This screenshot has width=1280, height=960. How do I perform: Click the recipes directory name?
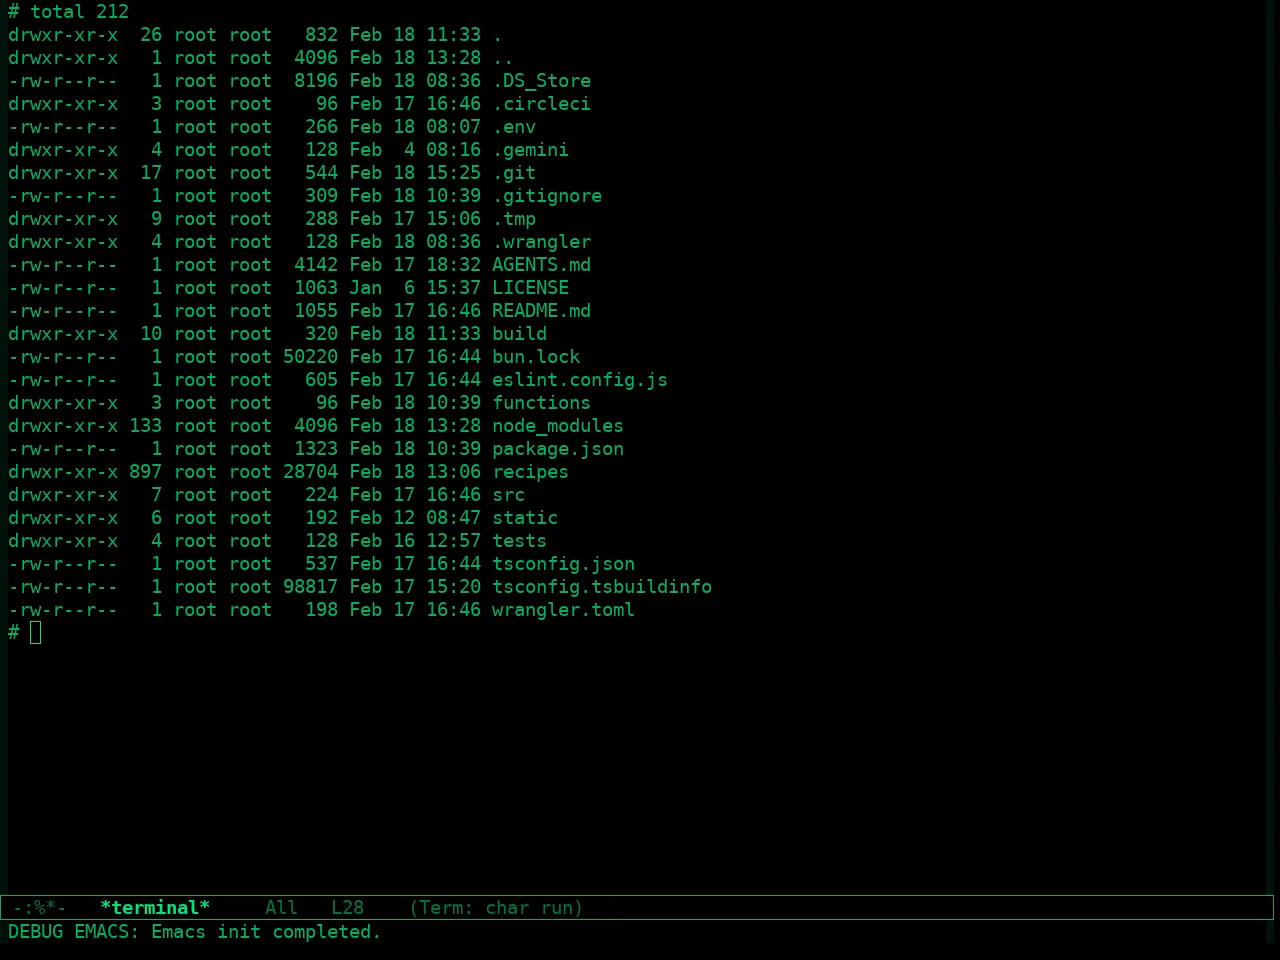pyautogui.click(x=530, y=472)
